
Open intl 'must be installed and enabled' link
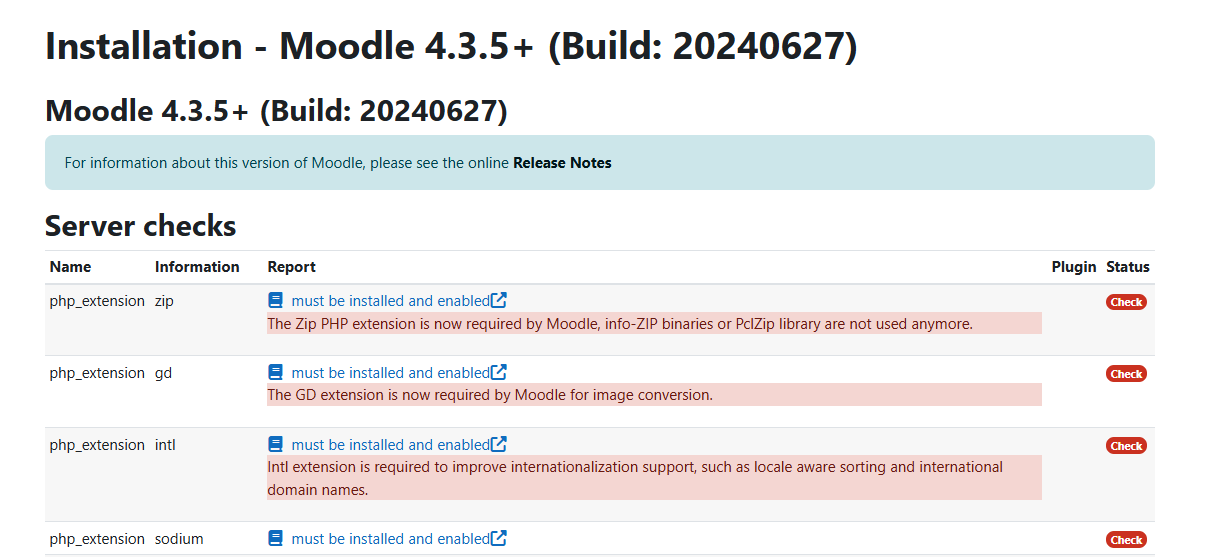pos(391,444)
